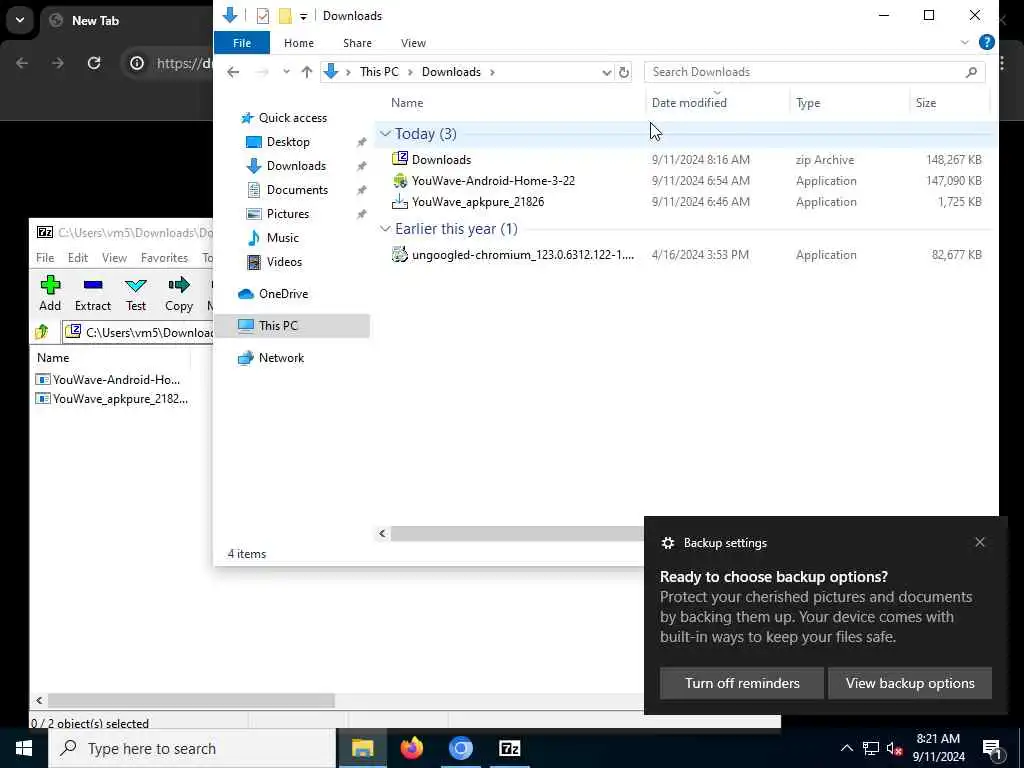Select Quick access in navigation pane
The image size is (1024, 768).
(292, 118)
